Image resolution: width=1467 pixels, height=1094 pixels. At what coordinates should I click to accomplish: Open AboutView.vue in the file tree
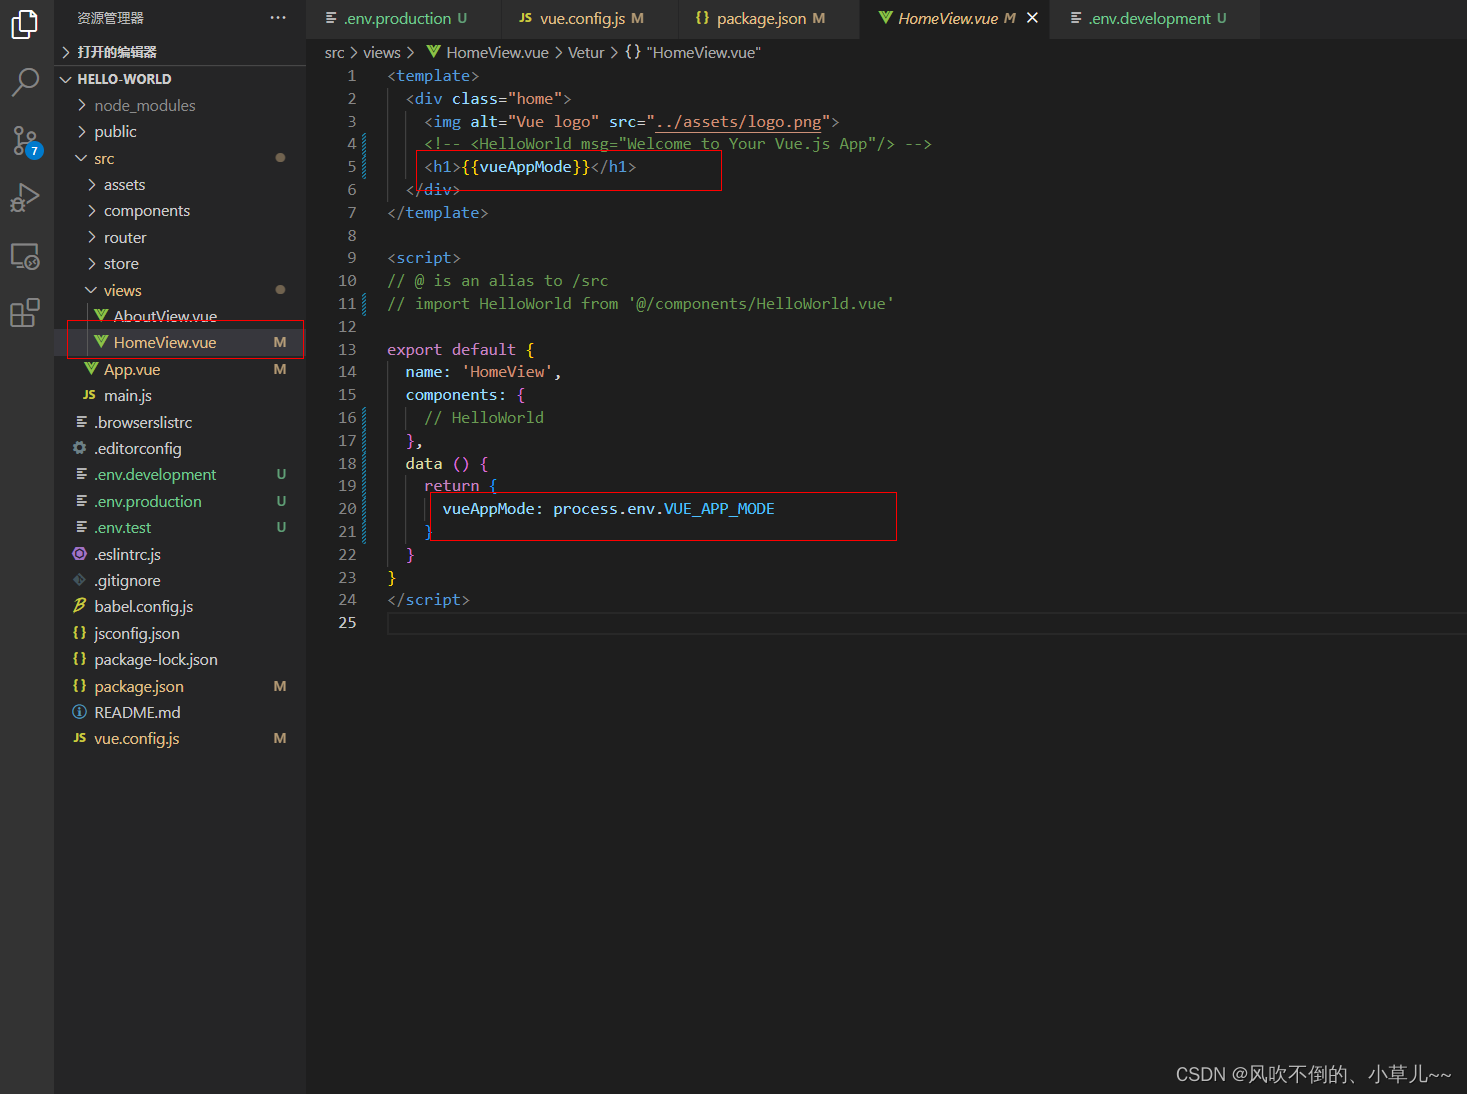[x=180, y=316]
